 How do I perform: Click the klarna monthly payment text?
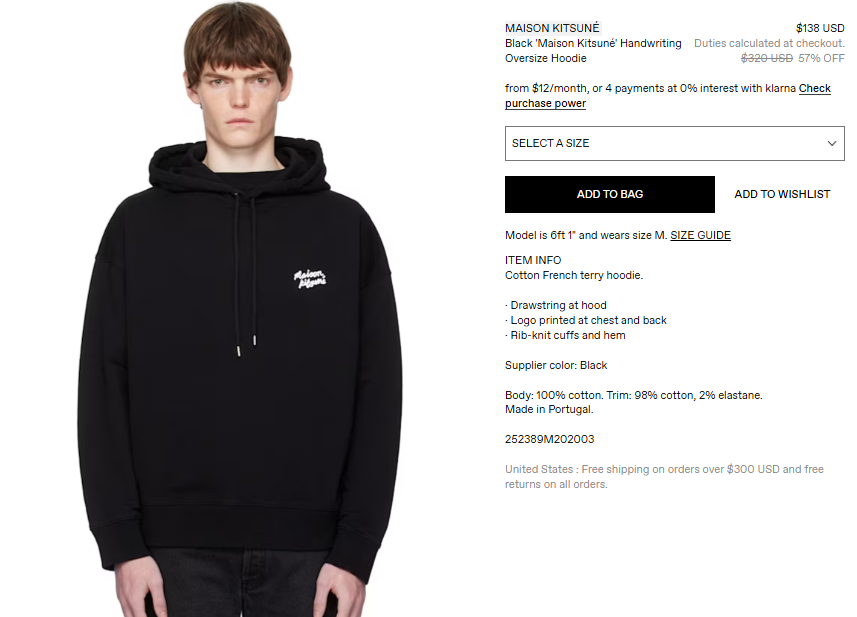point(650,88)
